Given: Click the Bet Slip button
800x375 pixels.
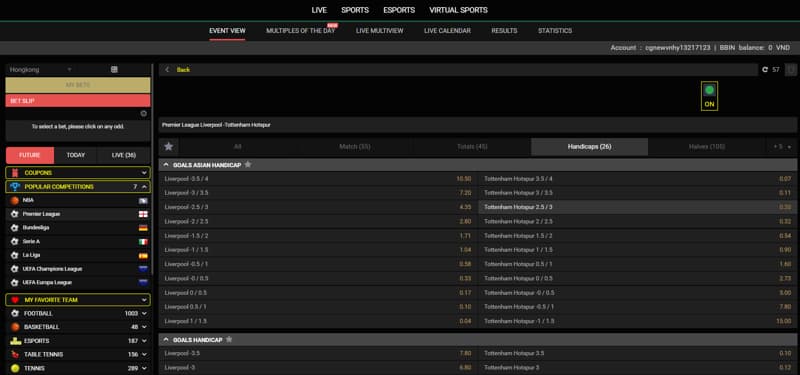Looking at the screenshot, I should (78, 101).
